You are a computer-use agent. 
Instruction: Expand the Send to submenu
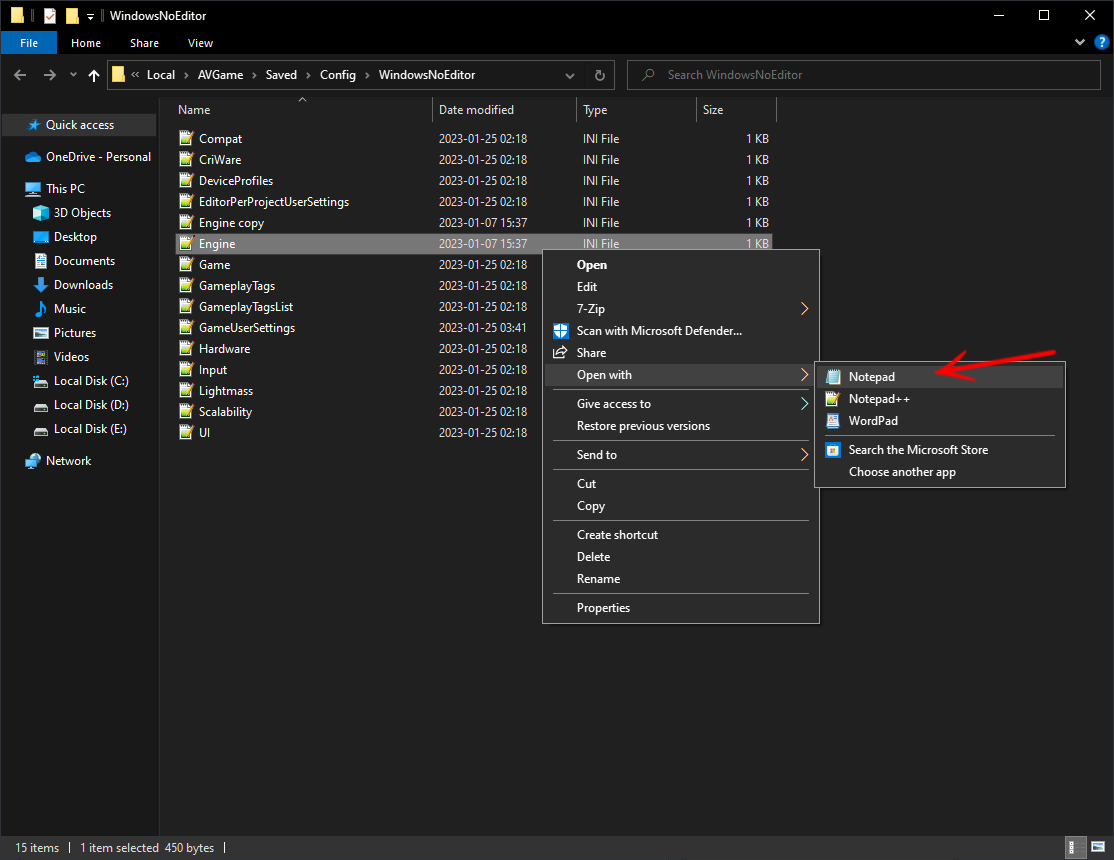681,455
